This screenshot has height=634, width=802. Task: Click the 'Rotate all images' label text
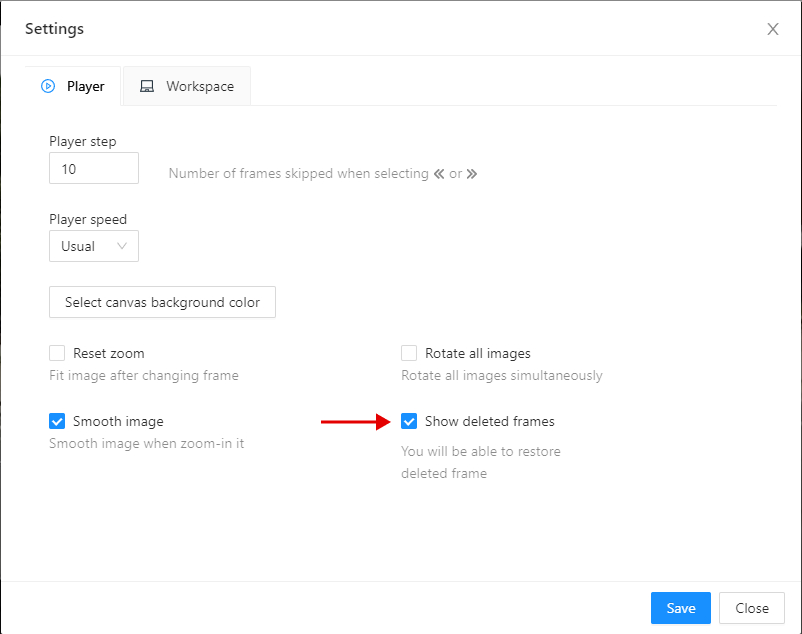[x=477, y=353]
